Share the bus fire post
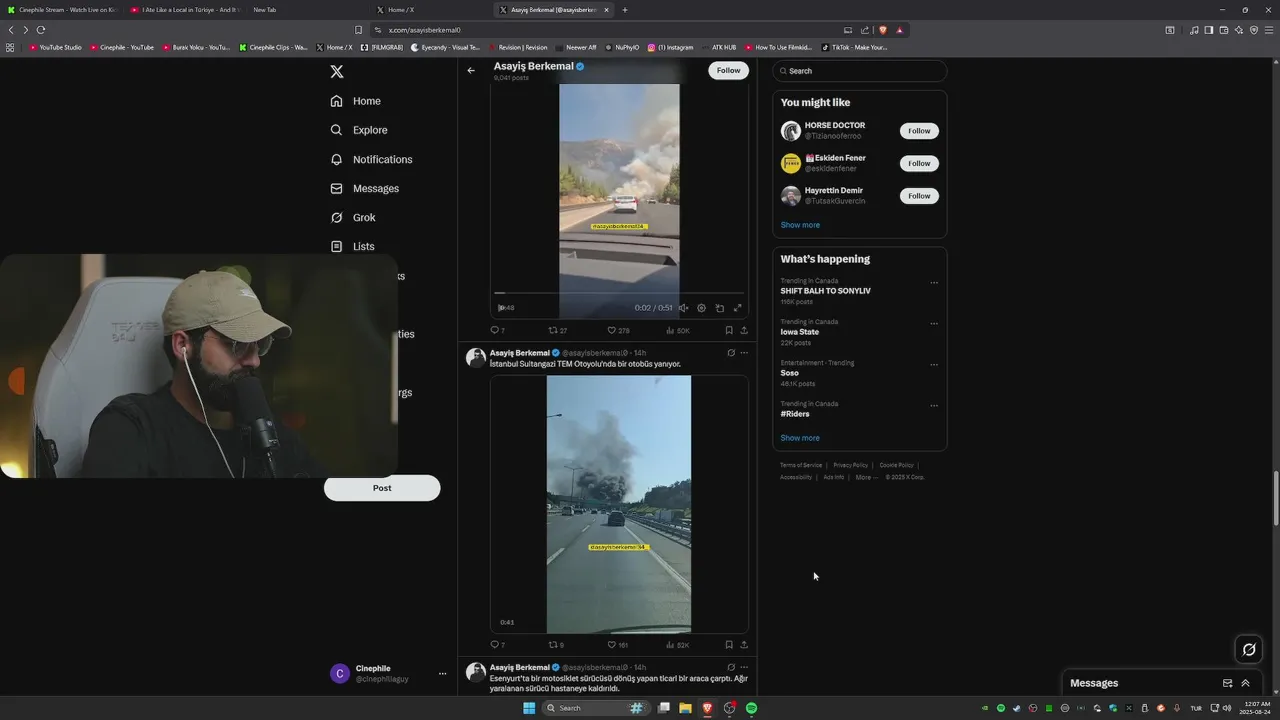The width and height of the screenshot is (1280, 720). (x=744, y=645)
